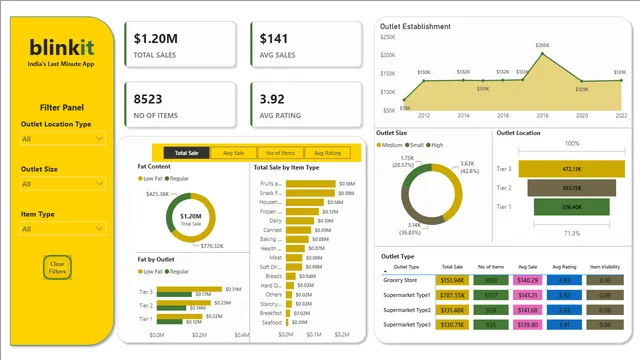Sort by Outlet Type column header
The image size is (640, 360).
(x=406, y=267)
